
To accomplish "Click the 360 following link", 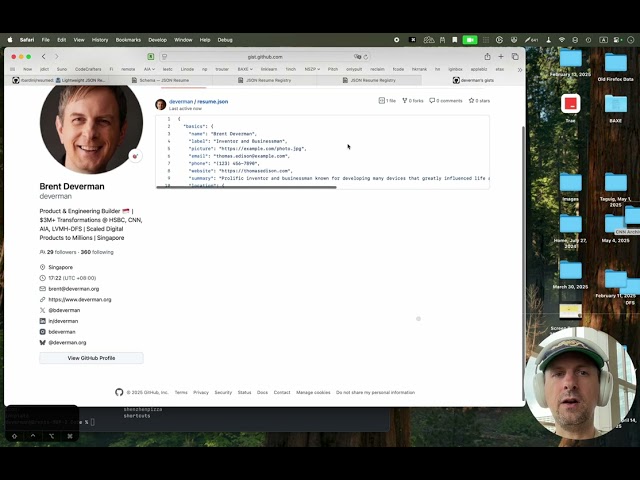I will 97,252.
